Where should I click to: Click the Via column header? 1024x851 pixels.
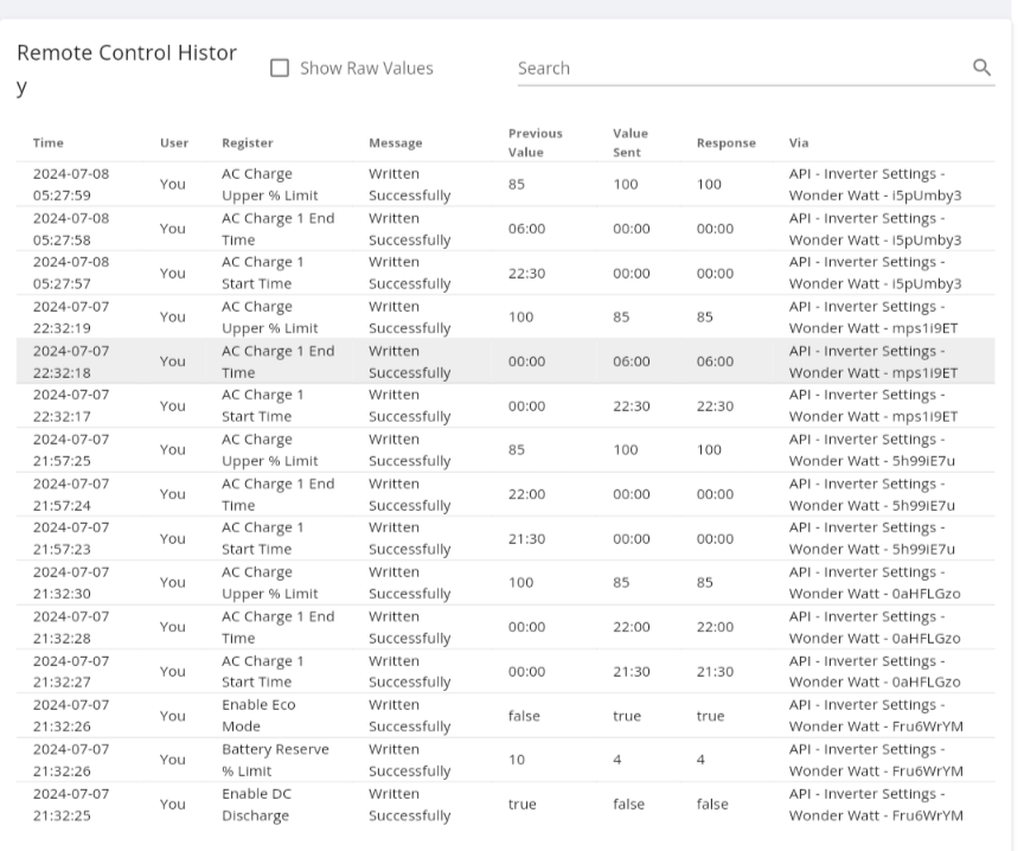point(798,143)
